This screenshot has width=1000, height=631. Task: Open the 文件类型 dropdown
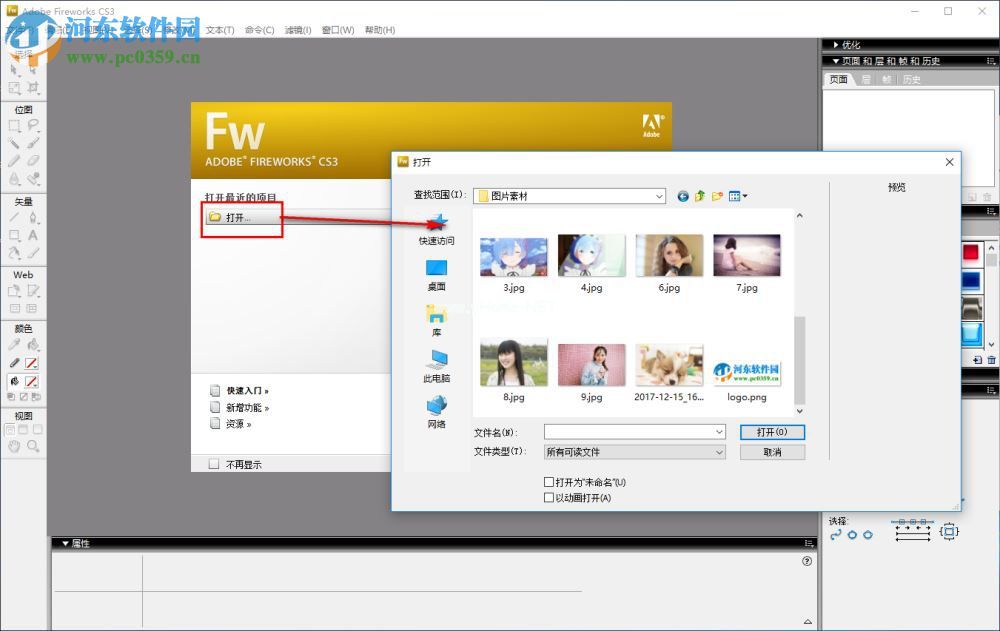coord(717,452)
